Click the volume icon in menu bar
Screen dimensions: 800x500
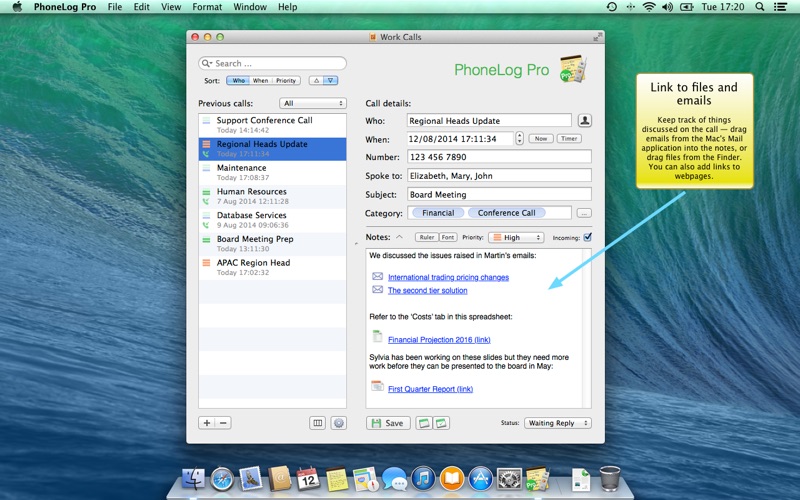(x=667, y=7)
